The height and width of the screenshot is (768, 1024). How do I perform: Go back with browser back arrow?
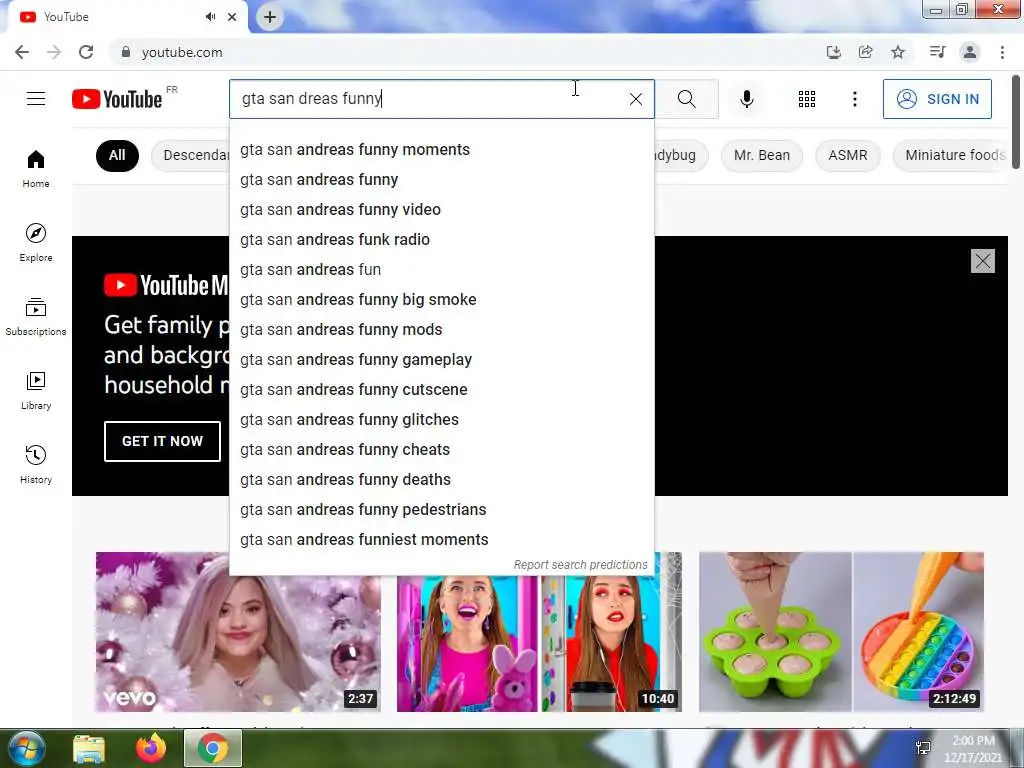(22, 52)
